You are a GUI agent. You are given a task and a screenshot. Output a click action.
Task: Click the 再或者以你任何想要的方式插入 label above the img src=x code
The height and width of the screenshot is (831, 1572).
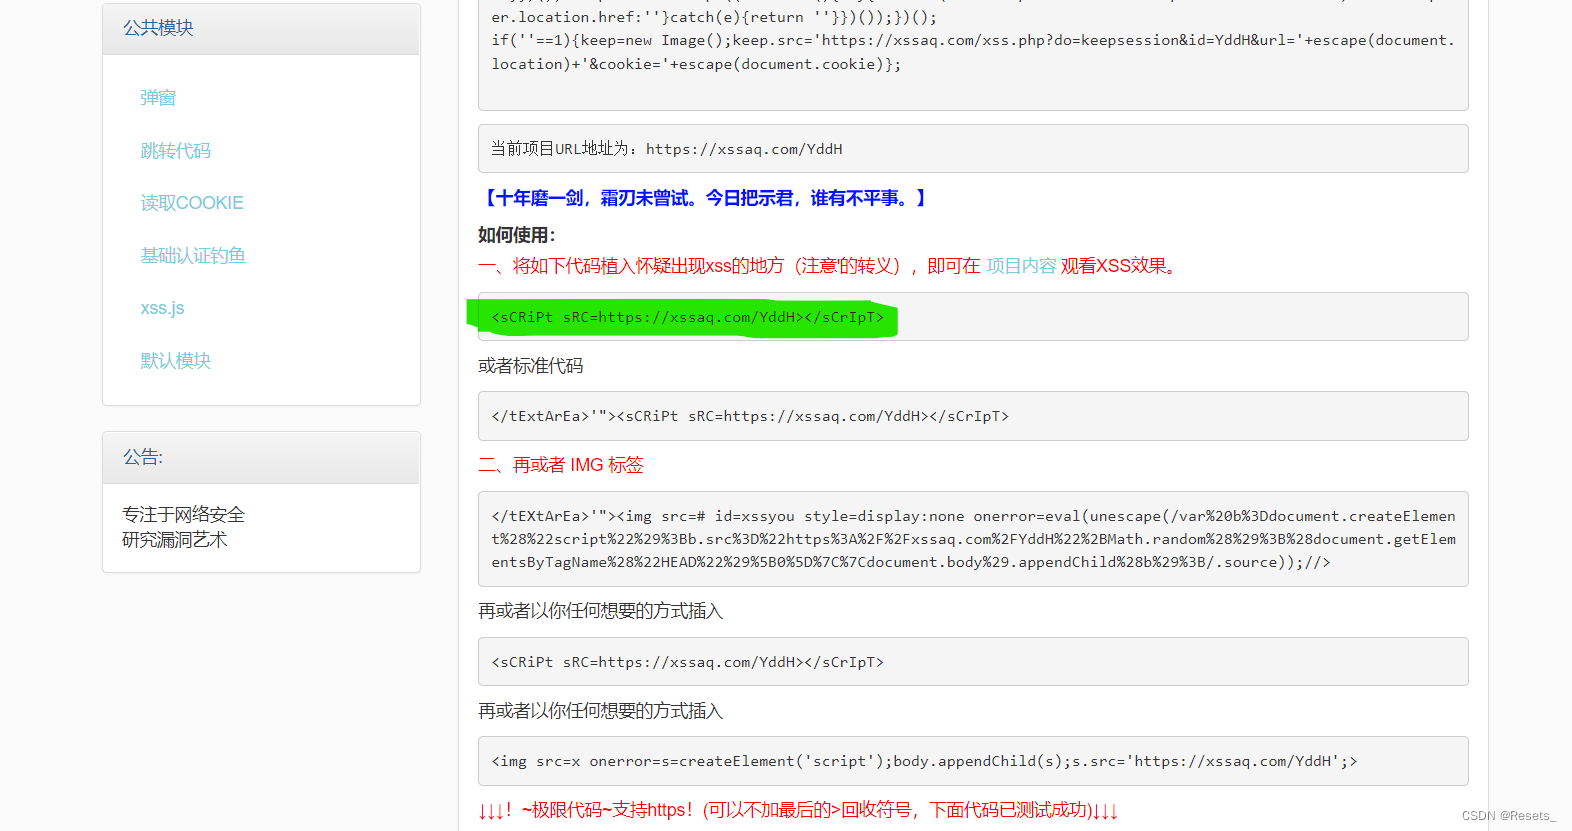(x=600, y=711)
